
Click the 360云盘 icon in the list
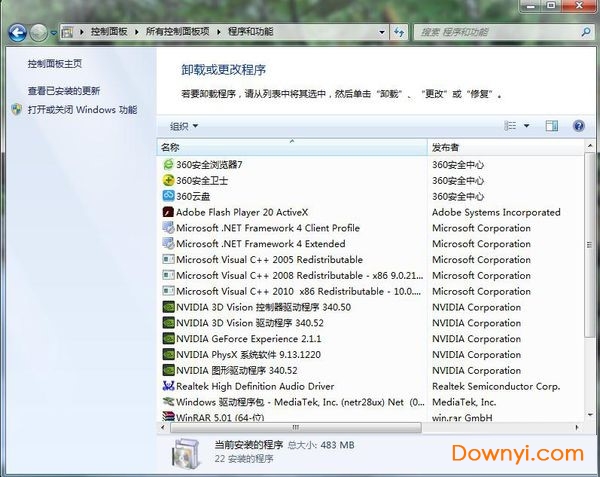(x=168, y=196)
